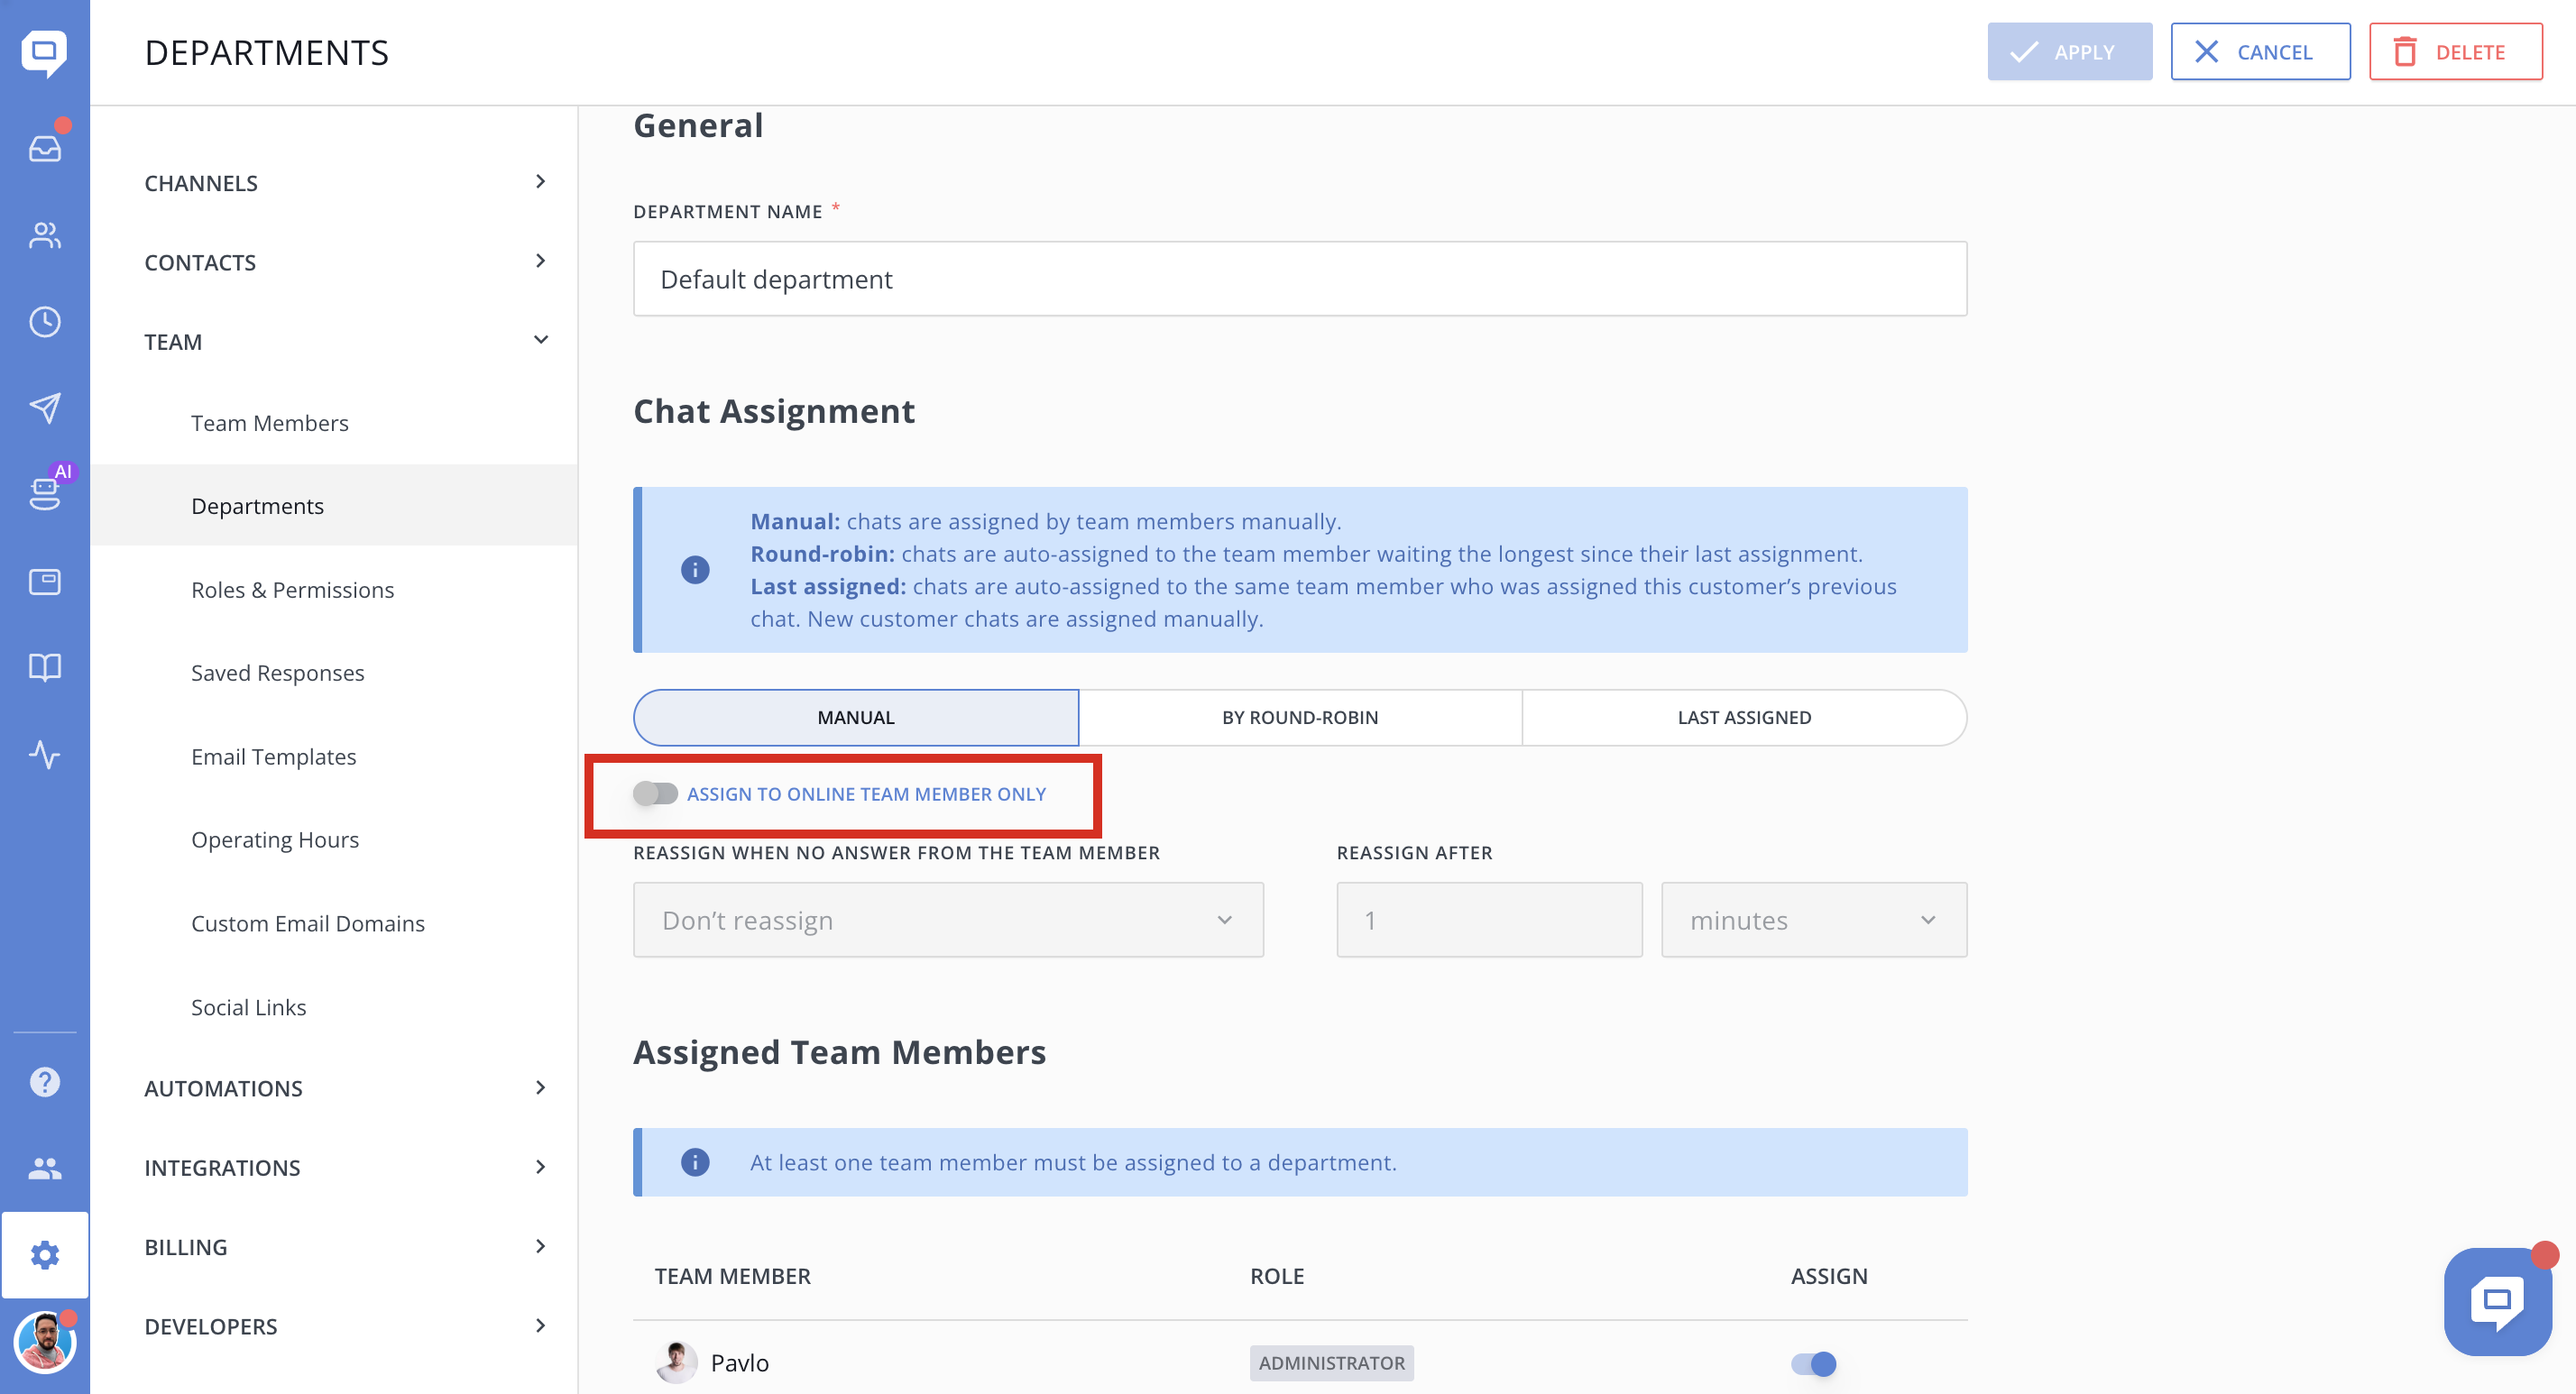2576x1394 pixels.
Task: Open Roles & Permissions menu item
Action: (292, 590)
